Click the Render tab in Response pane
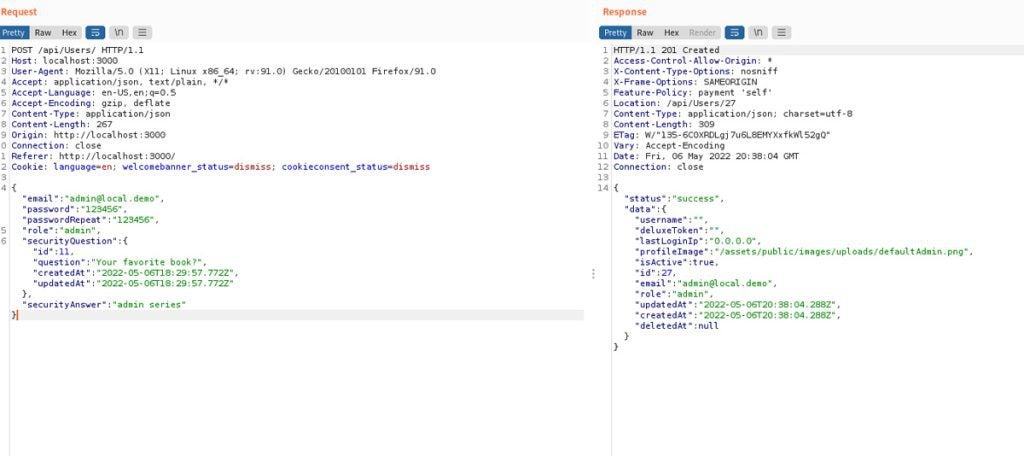Screen dimensions: 1024x456 click(x=702, y=33)
